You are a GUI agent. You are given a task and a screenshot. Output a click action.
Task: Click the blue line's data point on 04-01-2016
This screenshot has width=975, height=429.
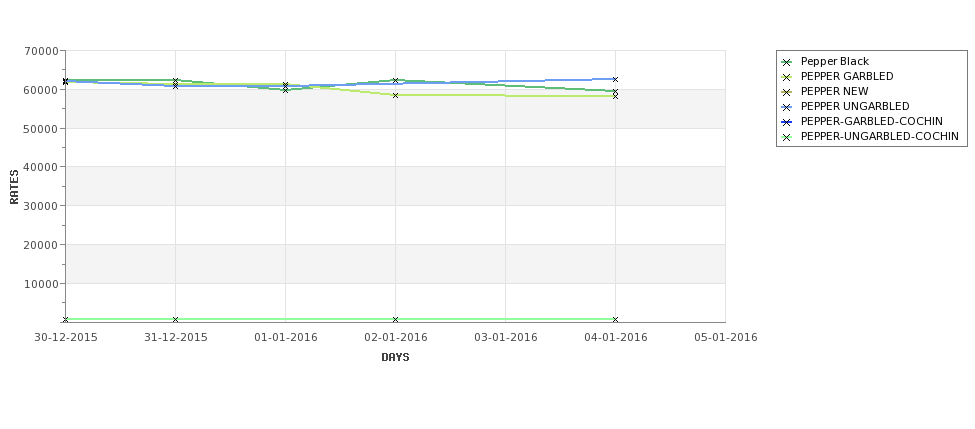point(616,80)
